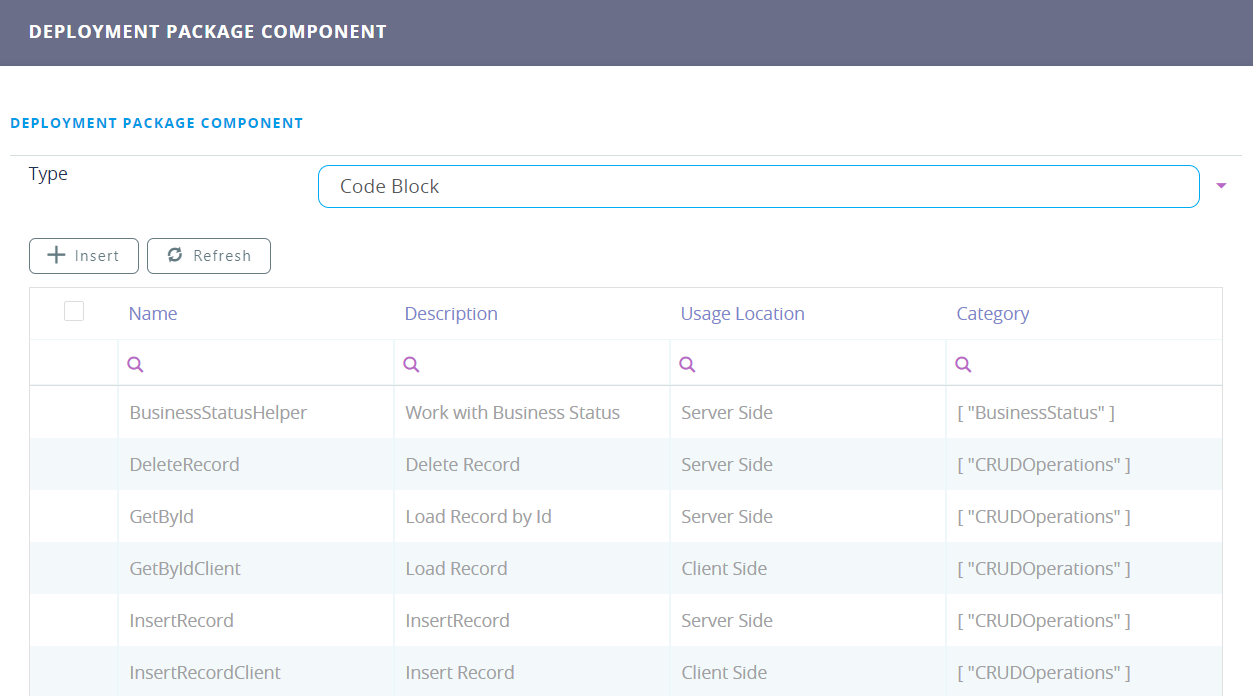Click the plus icon on Insert
The height and width of the screenshot is (696, 1253).
[57, 256]
